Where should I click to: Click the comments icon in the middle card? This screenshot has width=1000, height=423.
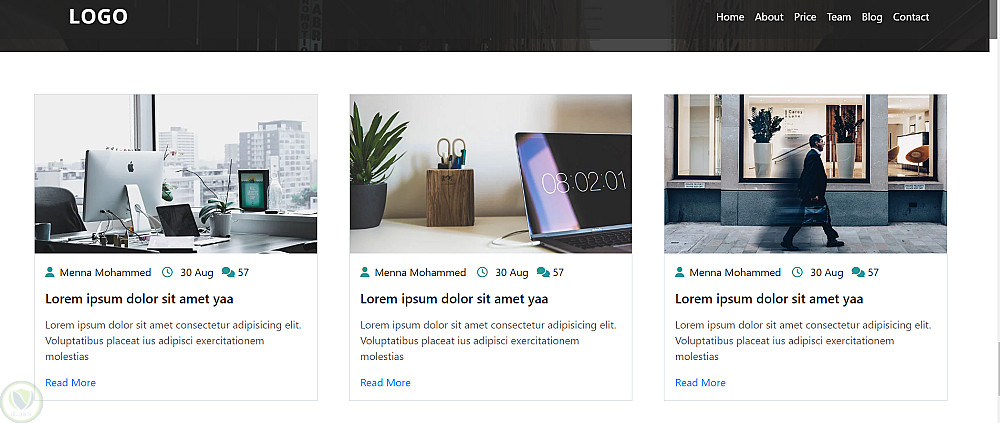pos(543,272)
